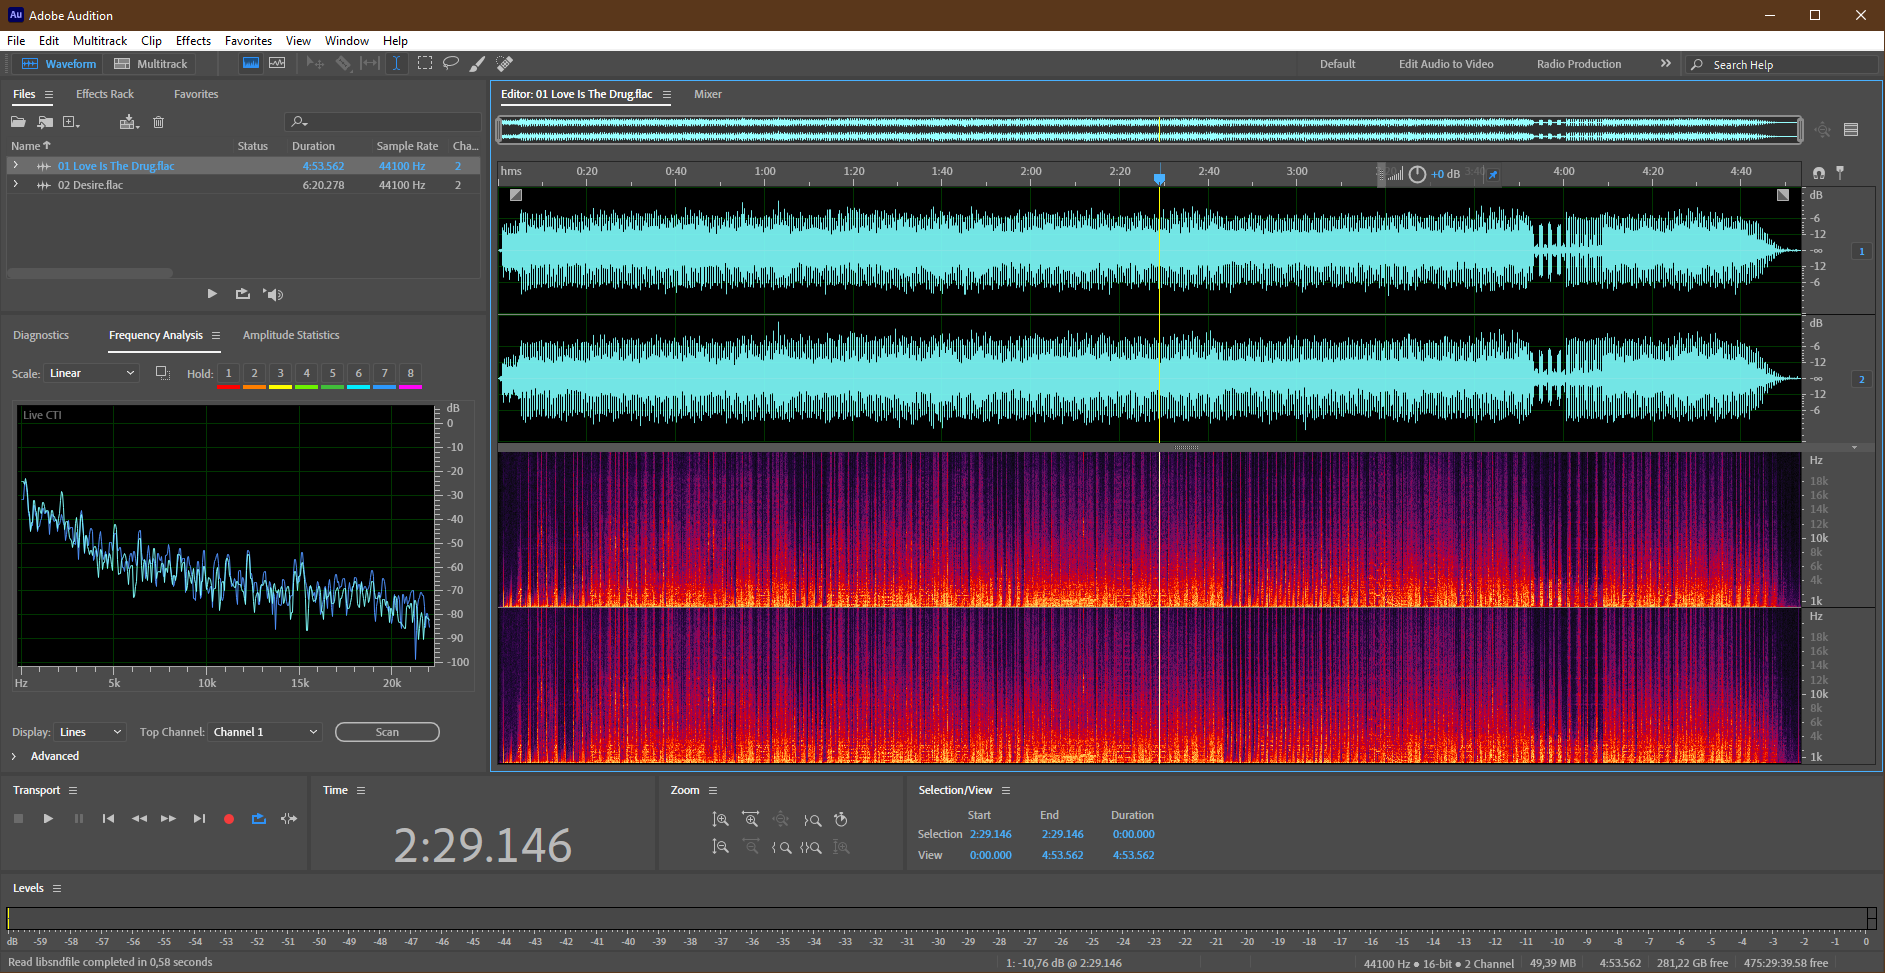
Task: Switch to Effects Rack tab
Action: [x=105, y=94]
